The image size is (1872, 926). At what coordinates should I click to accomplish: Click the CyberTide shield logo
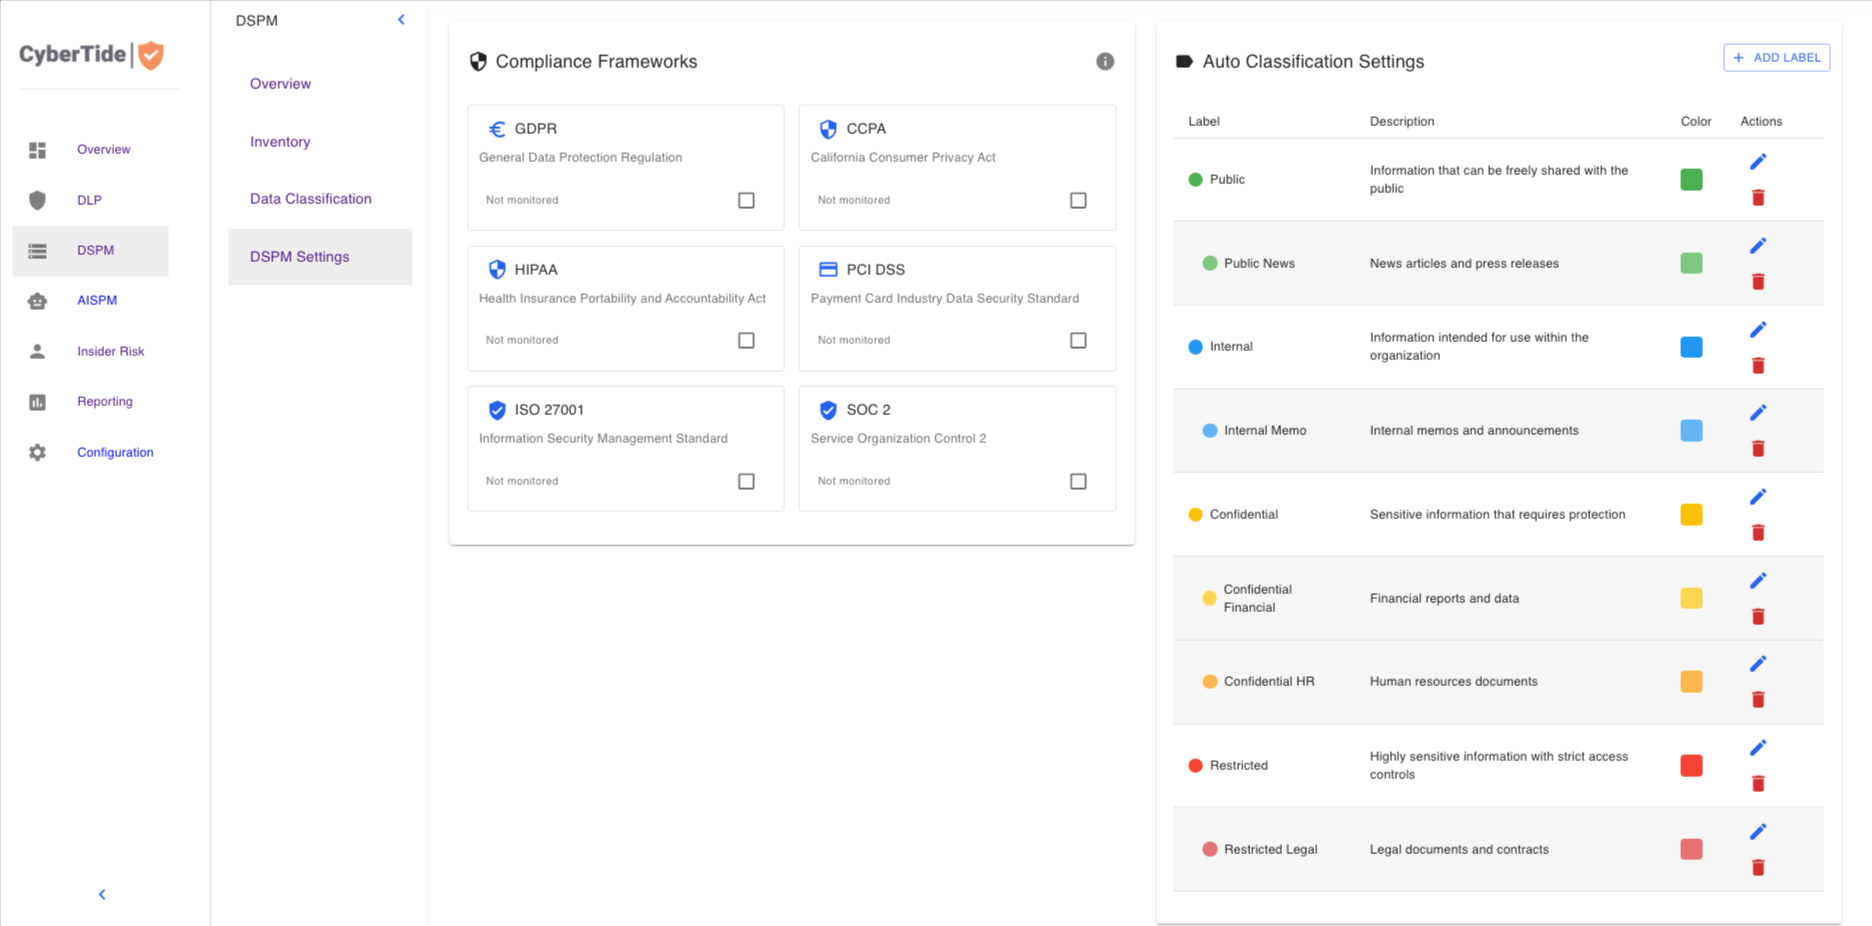(x=151, y=55)
